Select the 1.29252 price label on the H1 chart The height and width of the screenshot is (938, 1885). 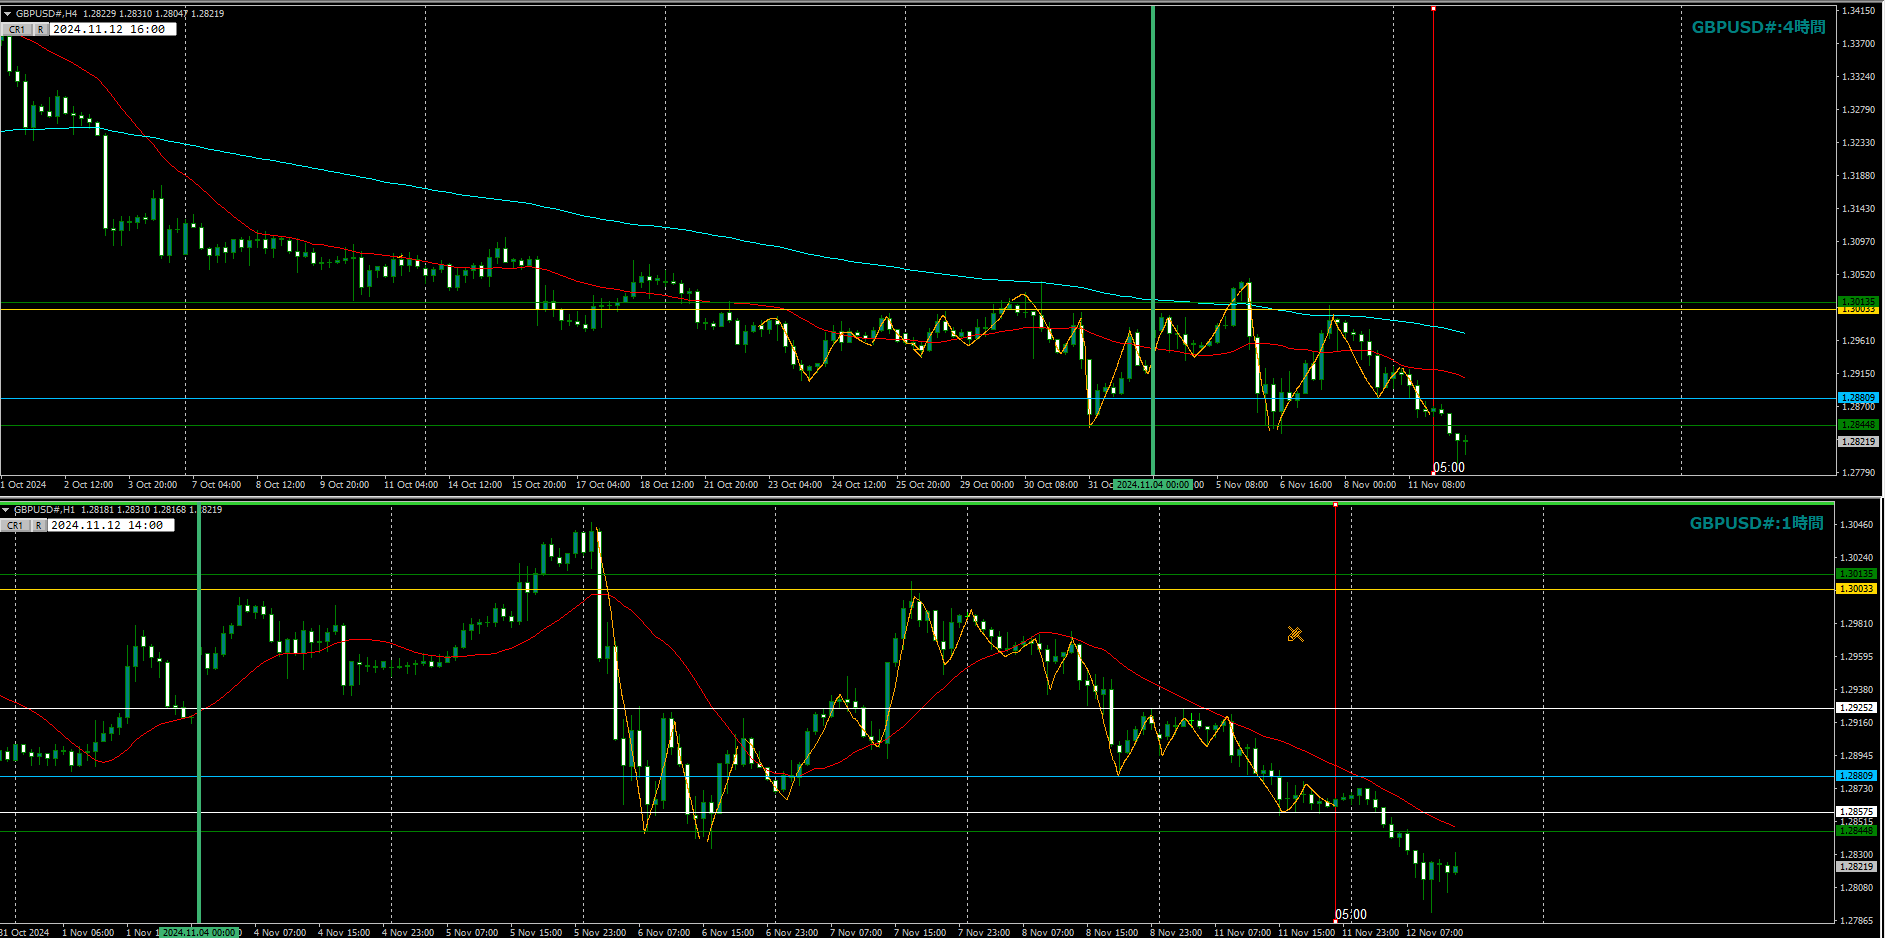[x=1857, y=708]
